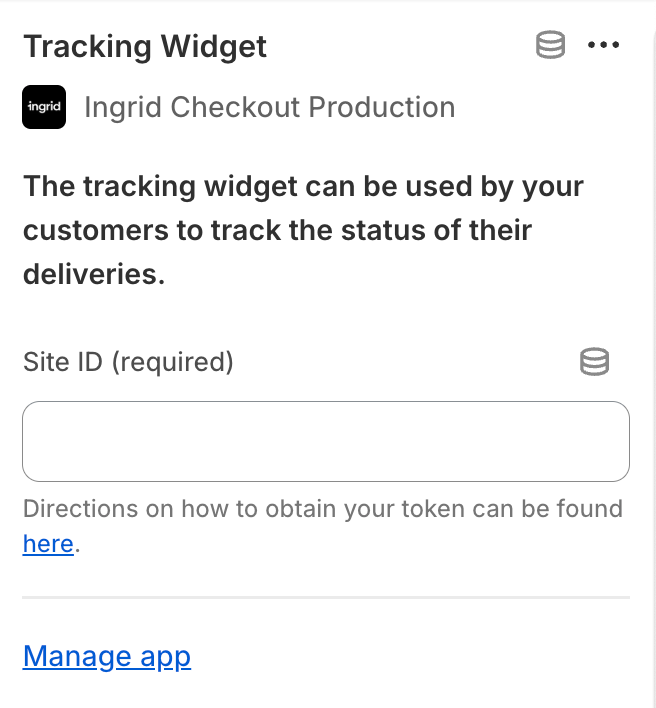Expand the Tracking Widget overflow menu dots
656x708 pixels.
tap(603, 45)
